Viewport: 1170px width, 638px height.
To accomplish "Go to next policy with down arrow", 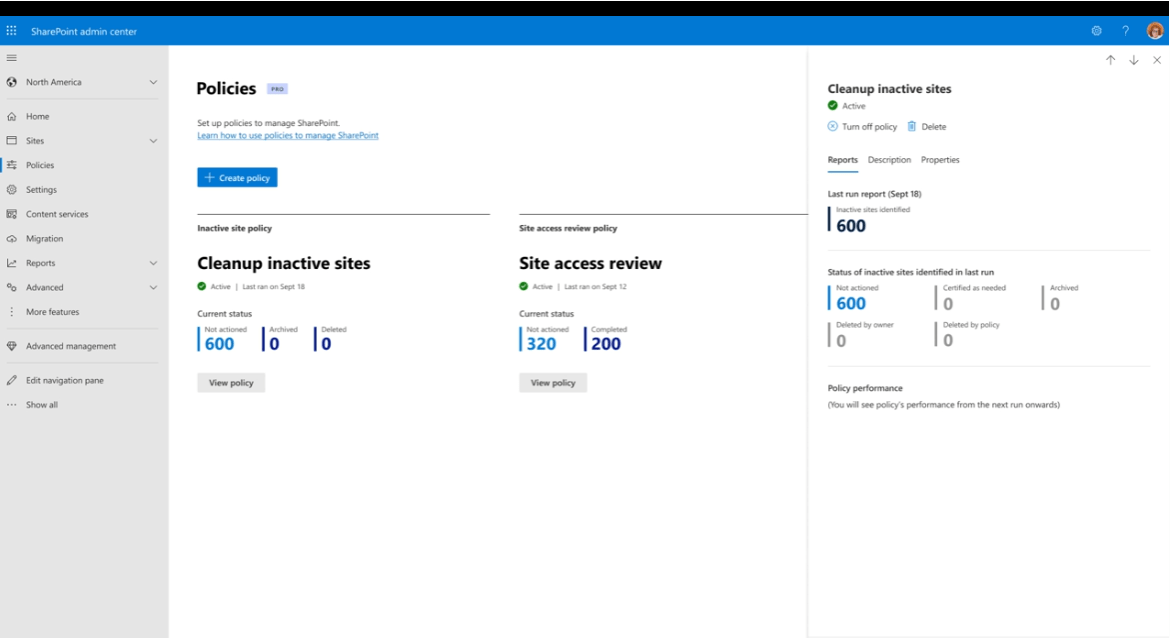I will click(x=1133, y=60).
